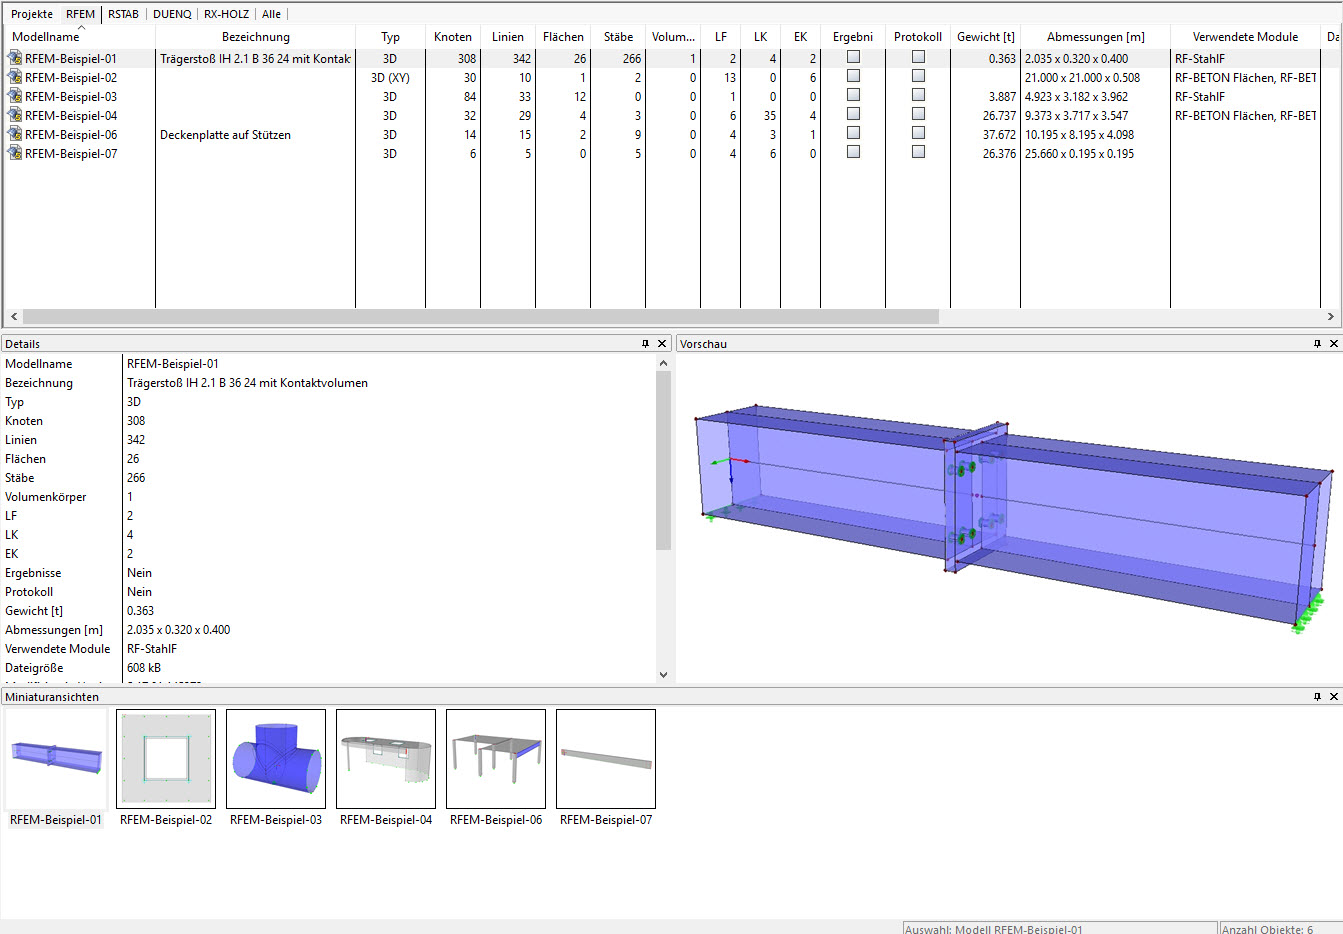Sort by the Verwendete Module column header
Viewport: 1343px width, 934px height.
tap(1246, 37)
